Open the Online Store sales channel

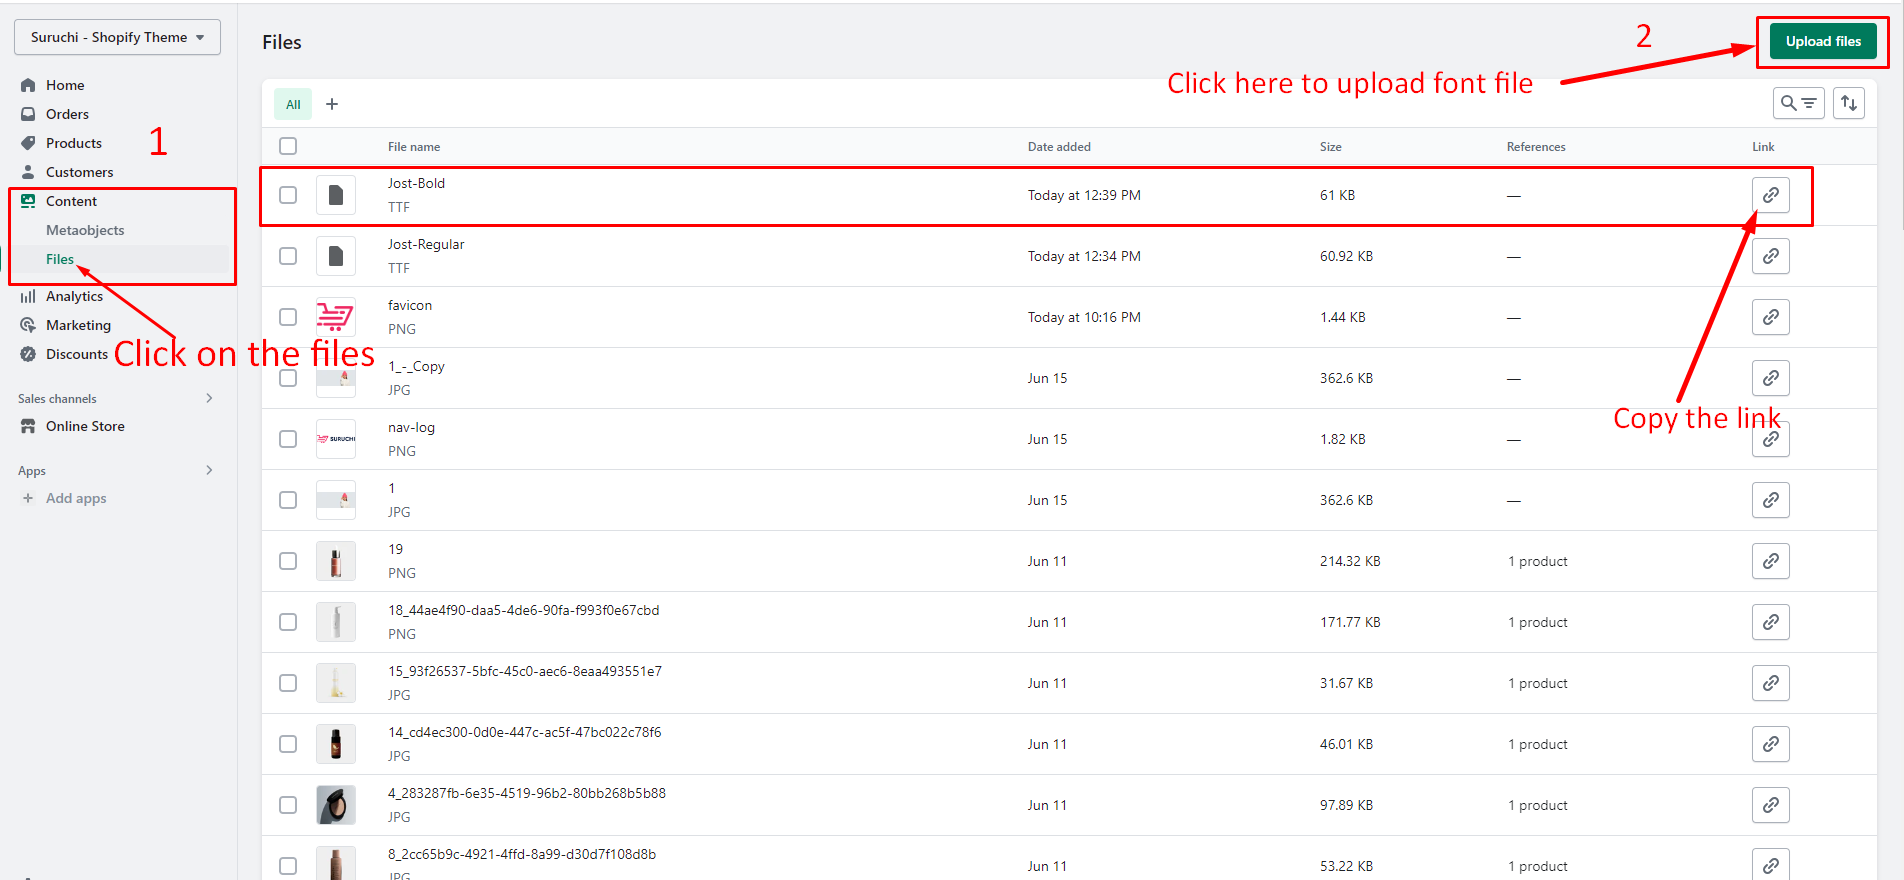(x=85, y=426)
